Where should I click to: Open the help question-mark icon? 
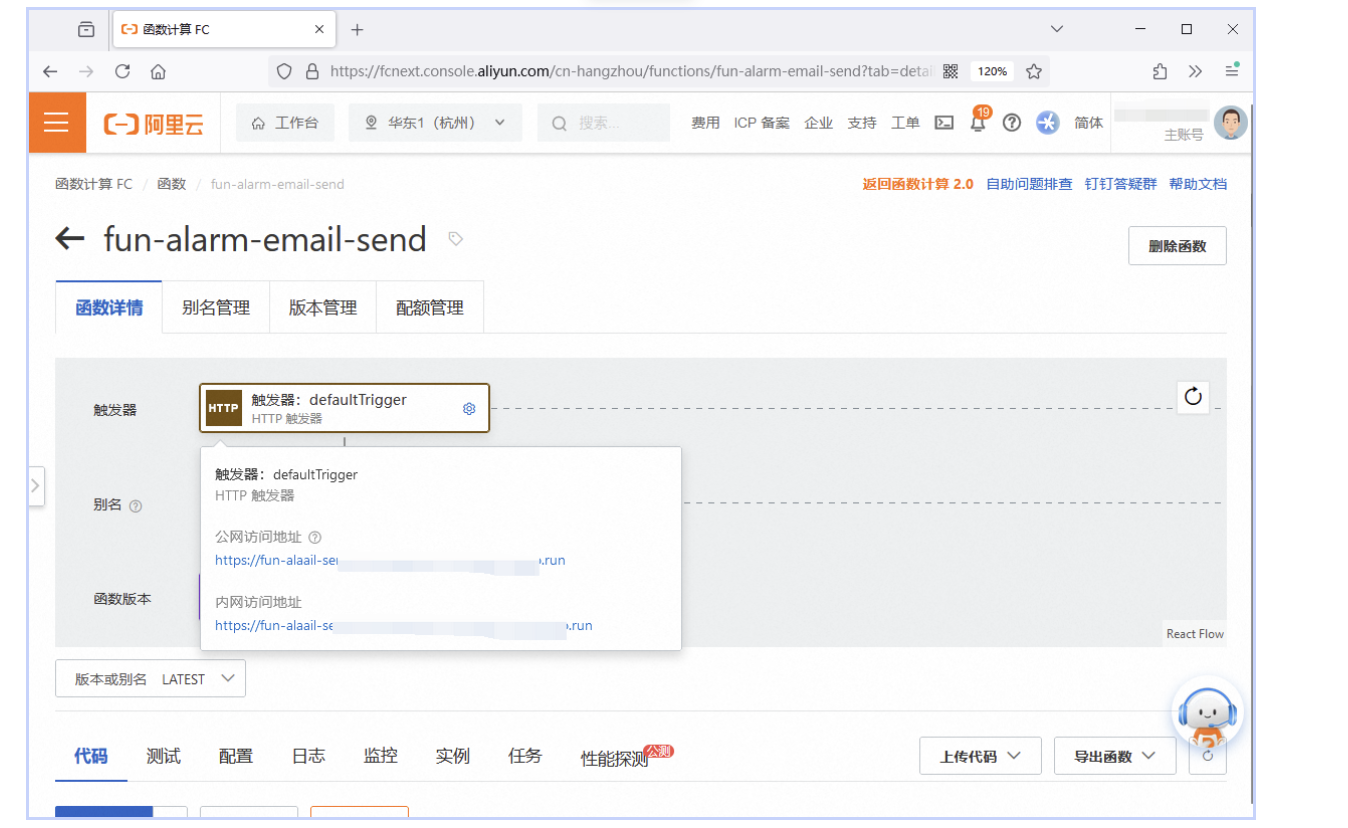pyautogui.click(x=1012, y=123)
